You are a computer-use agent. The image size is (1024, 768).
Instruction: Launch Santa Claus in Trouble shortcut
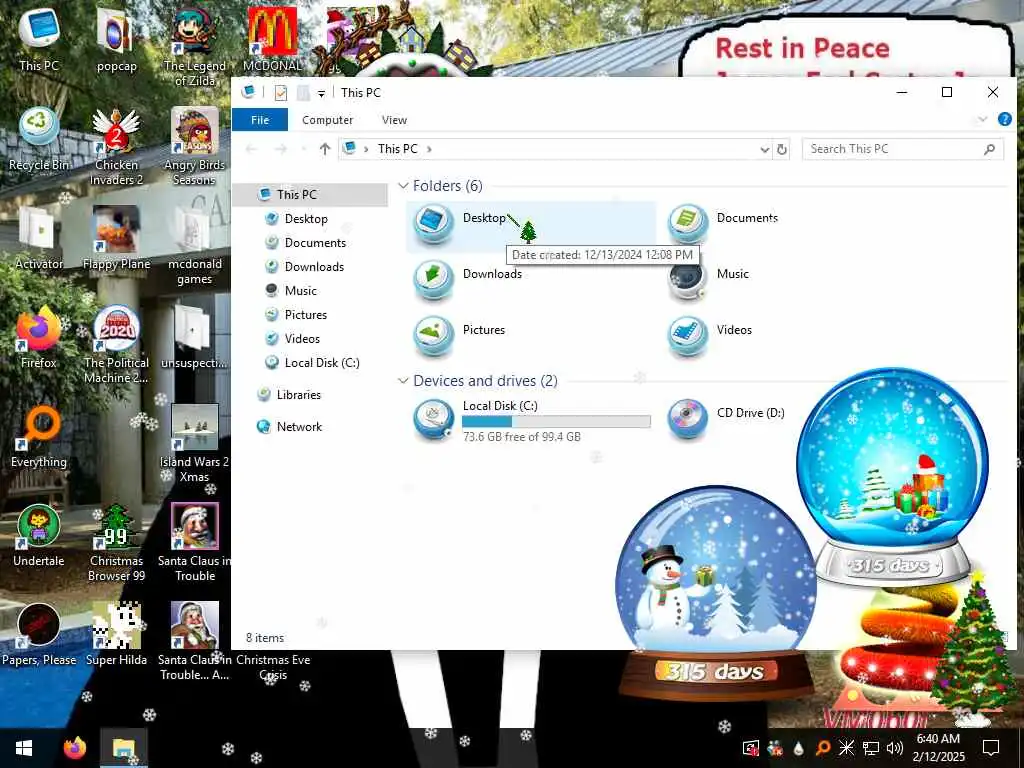tap(195, 543)
